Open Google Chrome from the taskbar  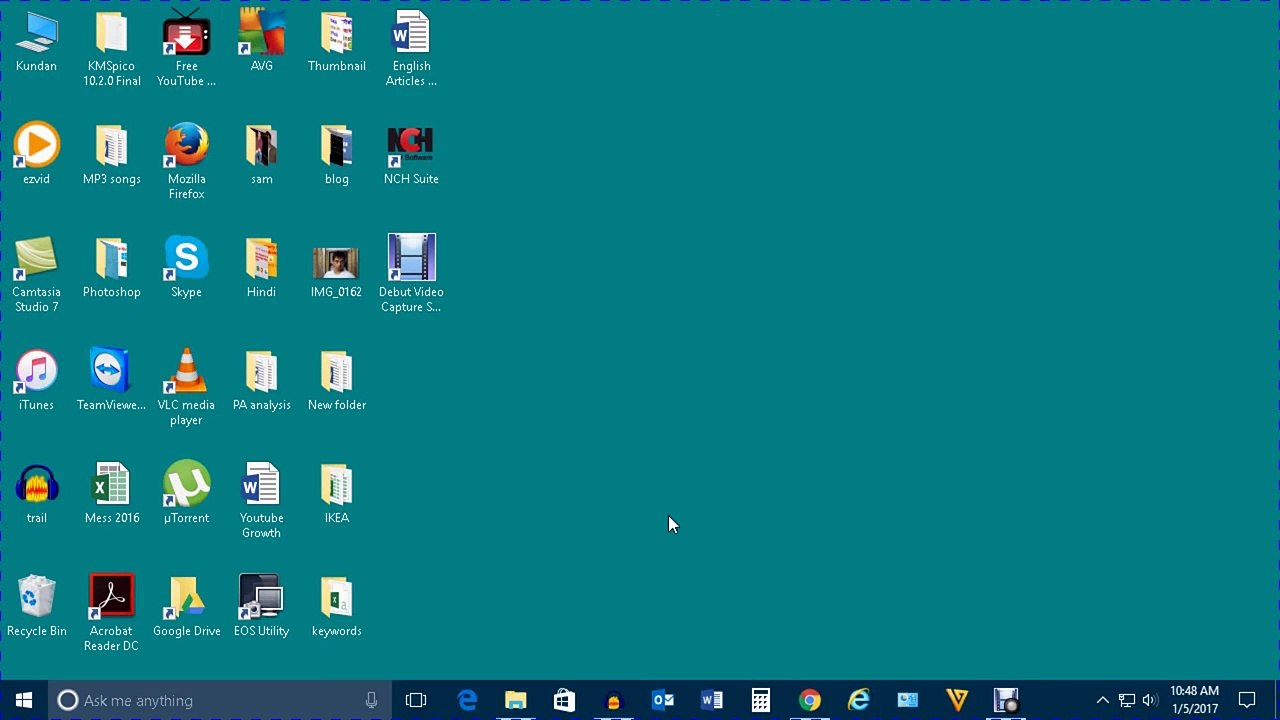coord(809,700)
